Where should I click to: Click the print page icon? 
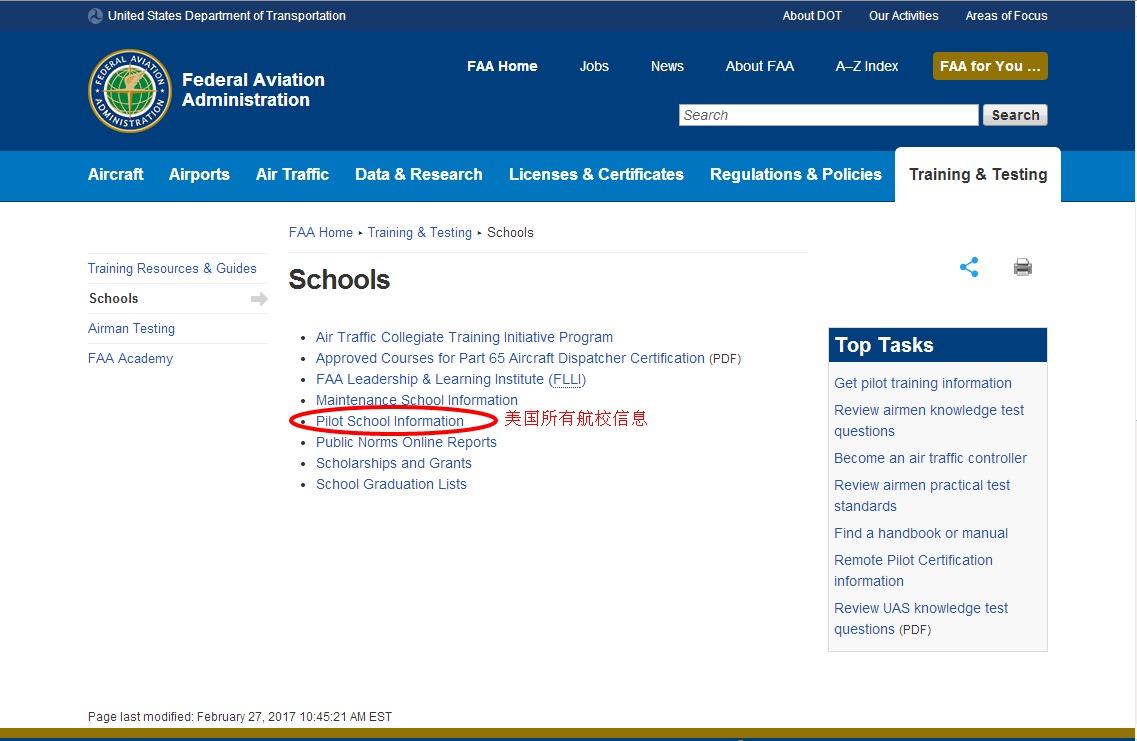pyautogui.click(x=1022, y=267)
